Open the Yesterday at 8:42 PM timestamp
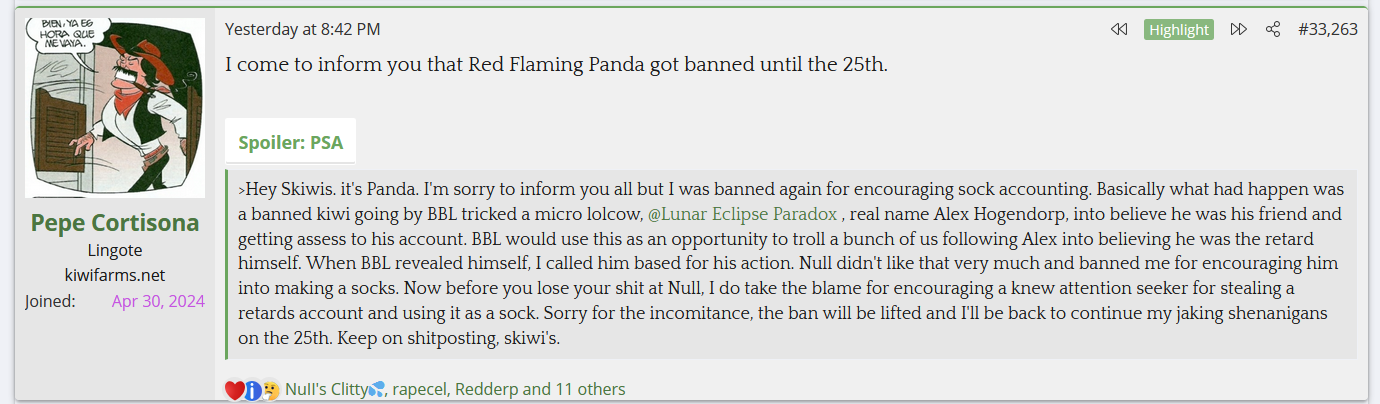The height and width of the screenshot is (404, 1380). [302, 30]
